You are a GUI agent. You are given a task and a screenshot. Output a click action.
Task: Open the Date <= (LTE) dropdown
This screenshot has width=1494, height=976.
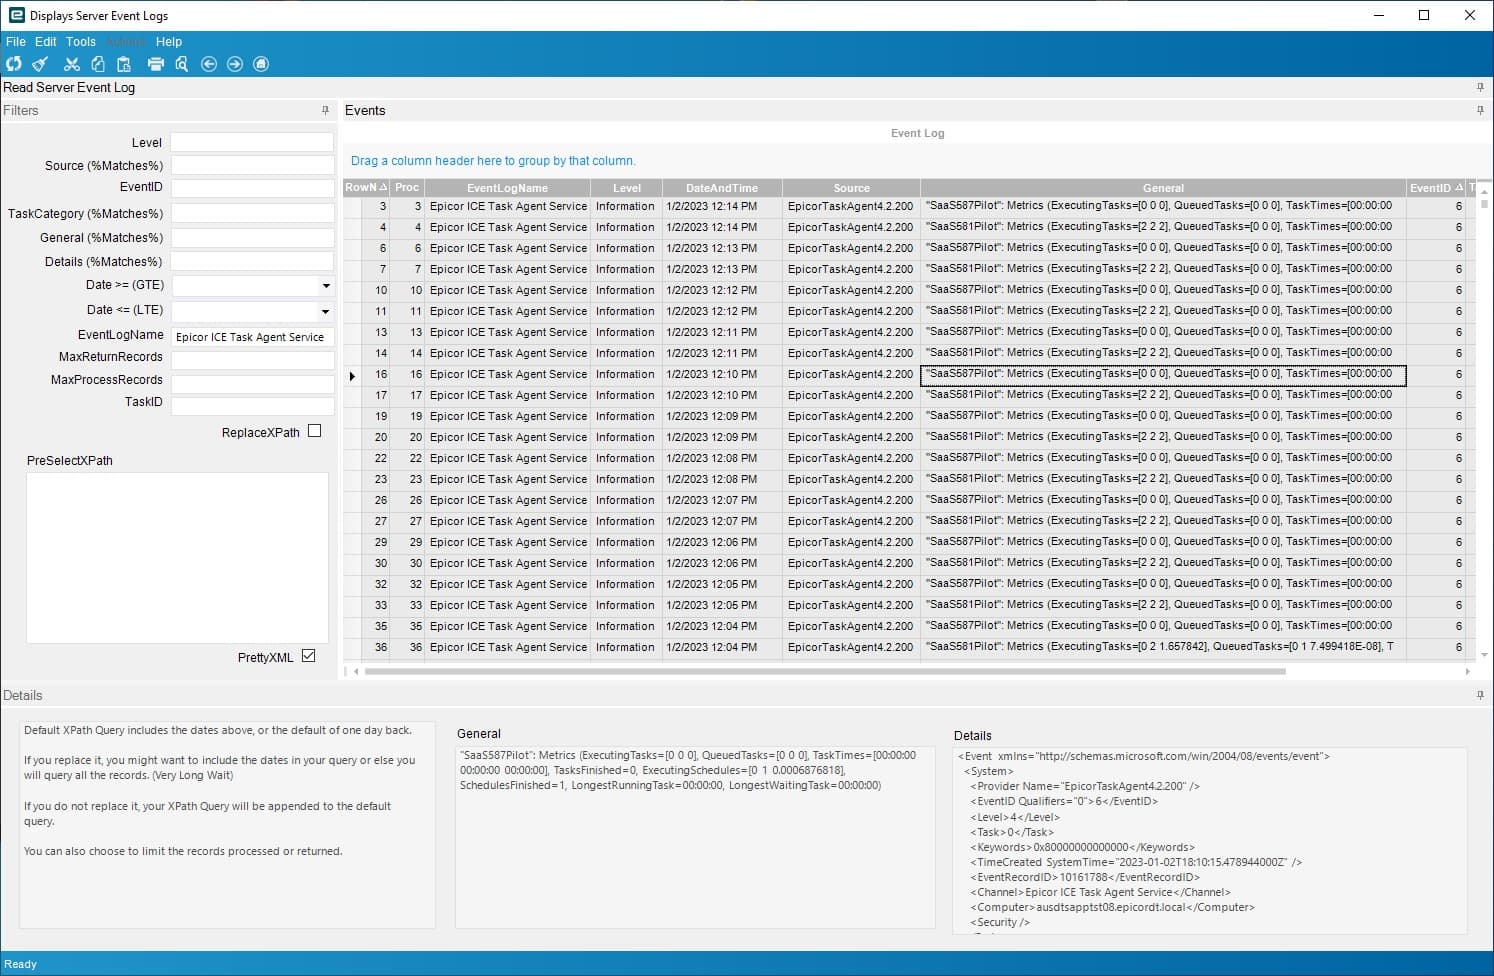click(326, 311)
